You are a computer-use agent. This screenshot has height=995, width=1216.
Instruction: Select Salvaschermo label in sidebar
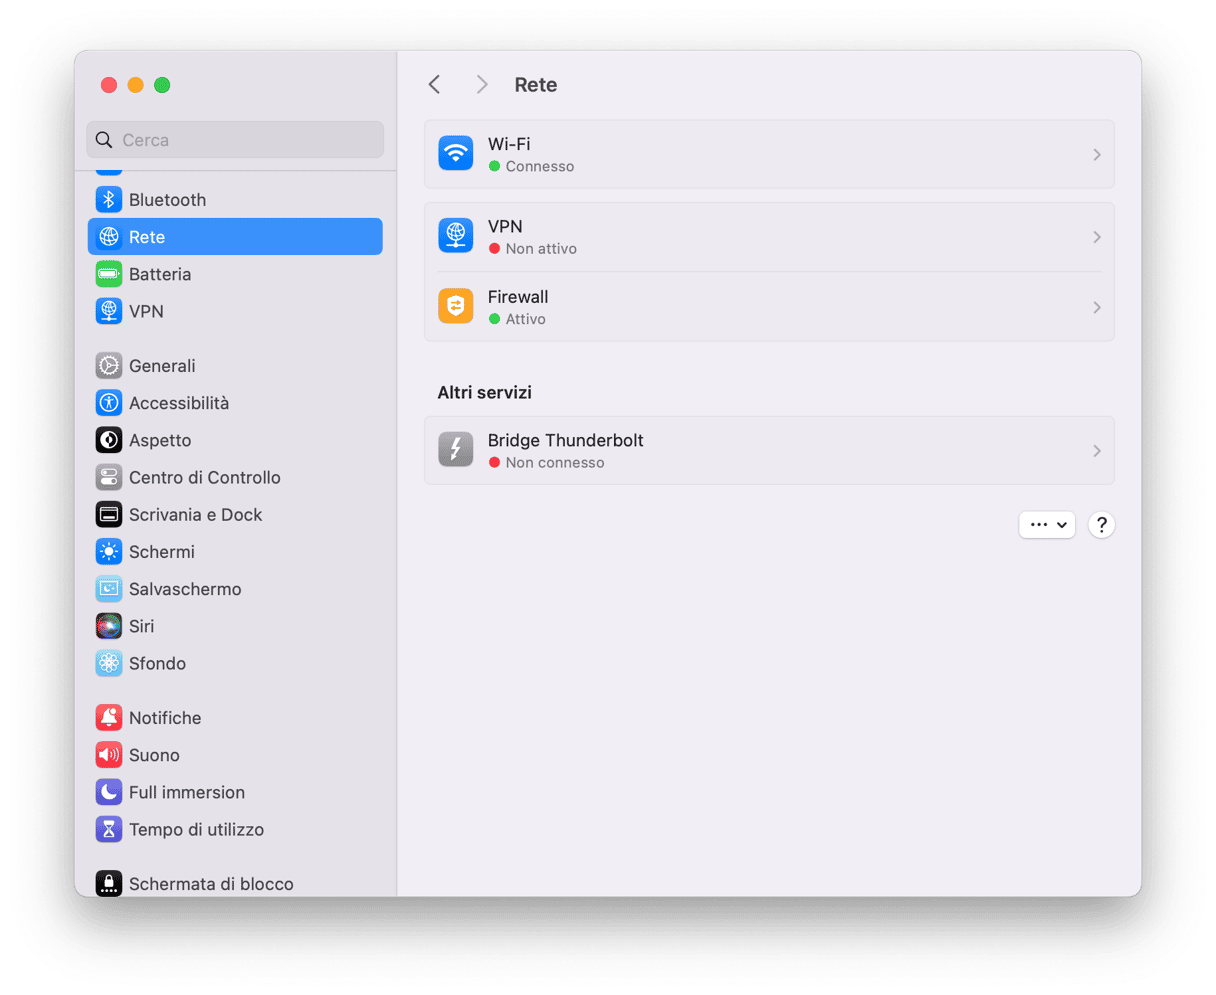point(185,589)
